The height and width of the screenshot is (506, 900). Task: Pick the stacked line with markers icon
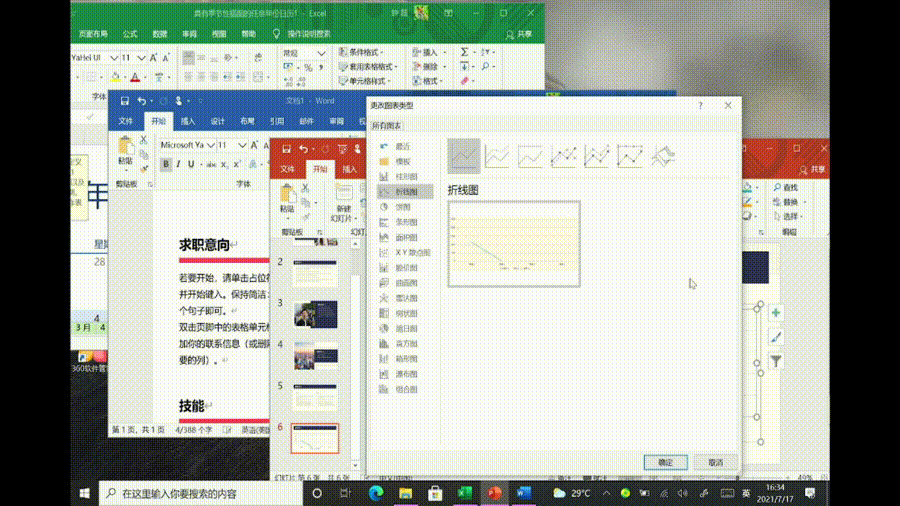[597, 156]
